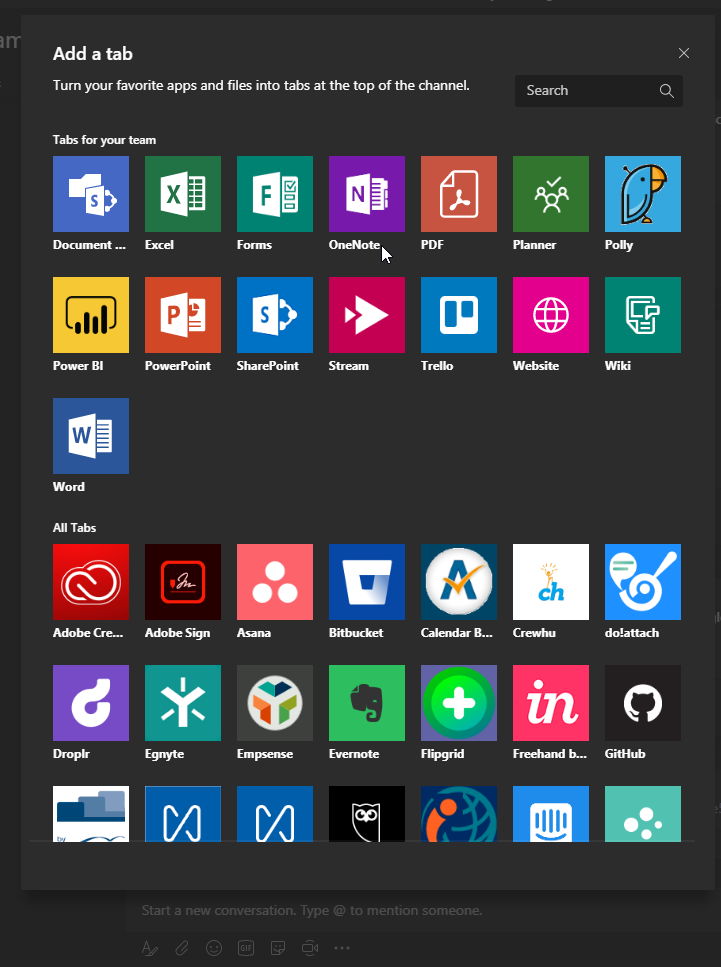Add a Power BI tab
This screenshot has width=721, height=967.
coord(91,315)
